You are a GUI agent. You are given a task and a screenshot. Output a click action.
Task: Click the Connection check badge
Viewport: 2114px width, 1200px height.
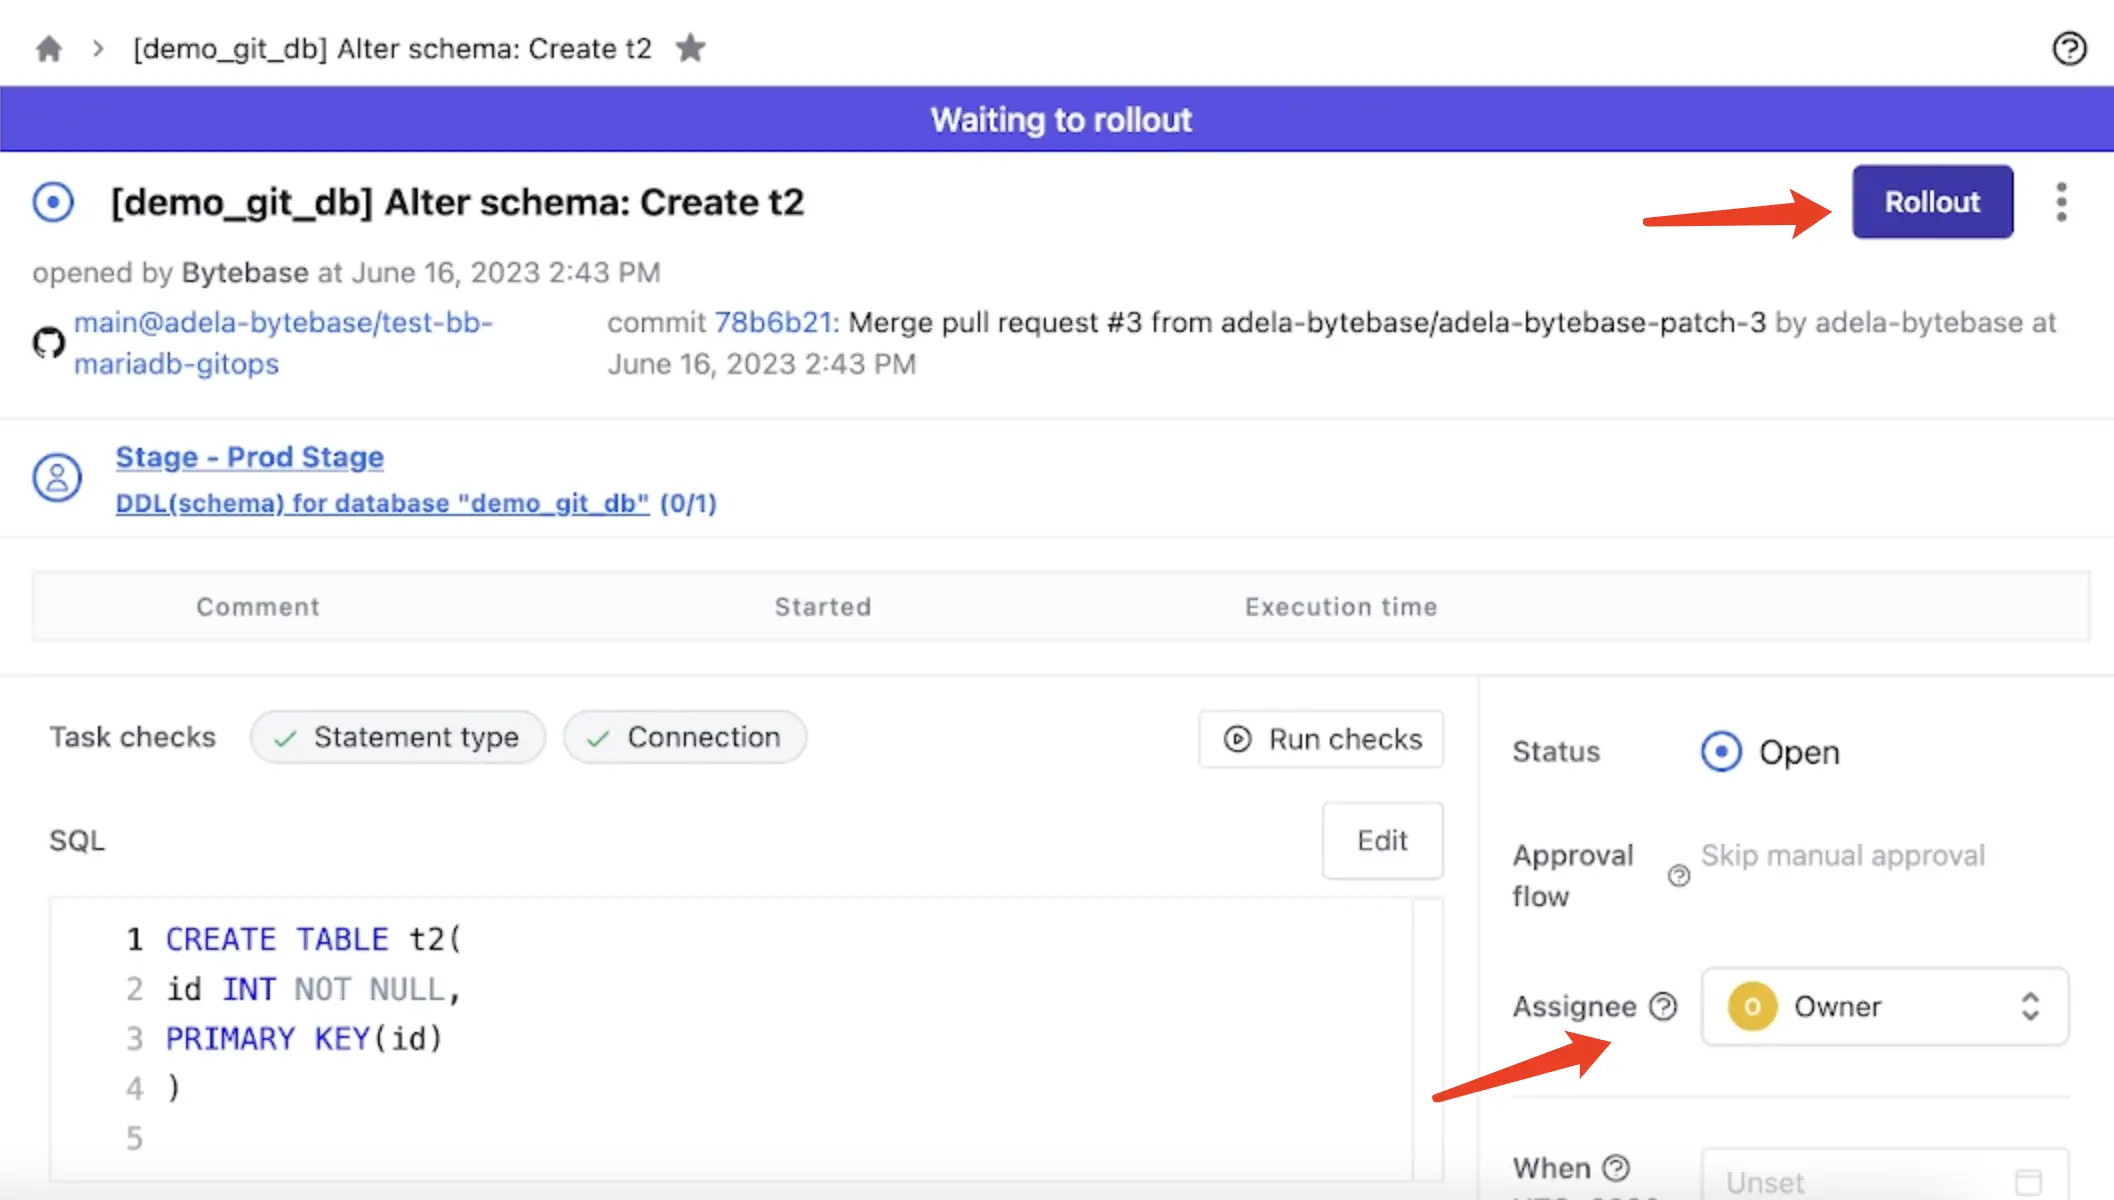tap(685, 737)
